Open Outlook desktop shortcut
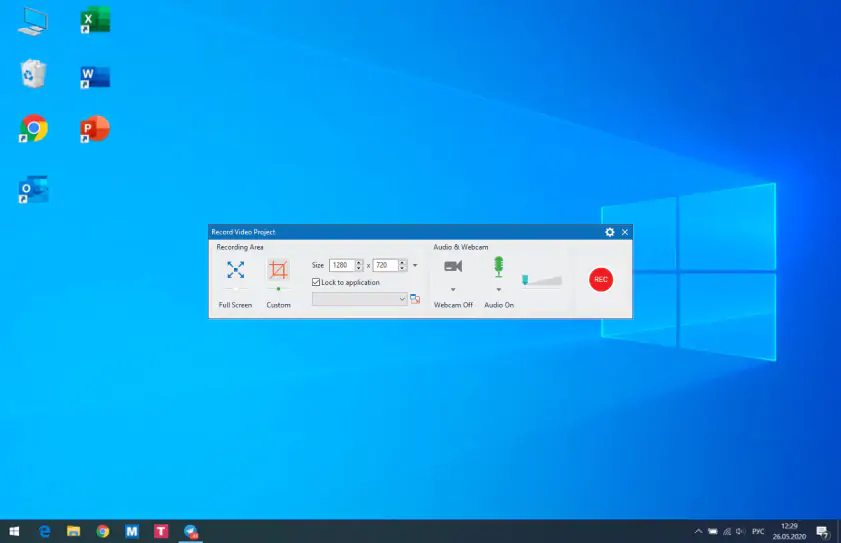 [34, 190]
